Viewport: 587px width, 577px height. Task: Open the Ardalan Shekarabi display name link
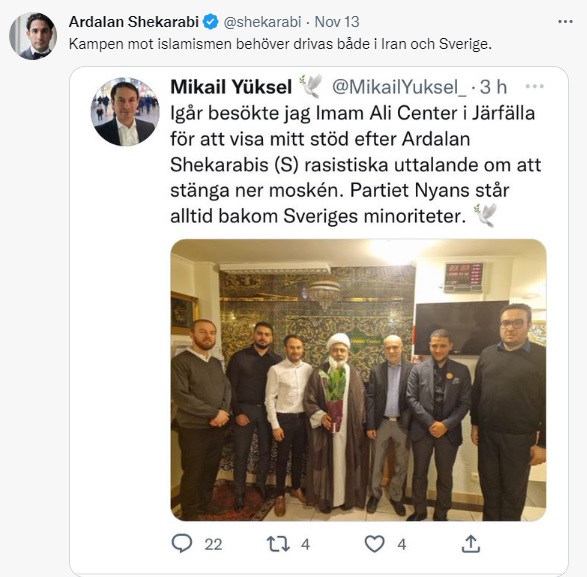(134, 22)
